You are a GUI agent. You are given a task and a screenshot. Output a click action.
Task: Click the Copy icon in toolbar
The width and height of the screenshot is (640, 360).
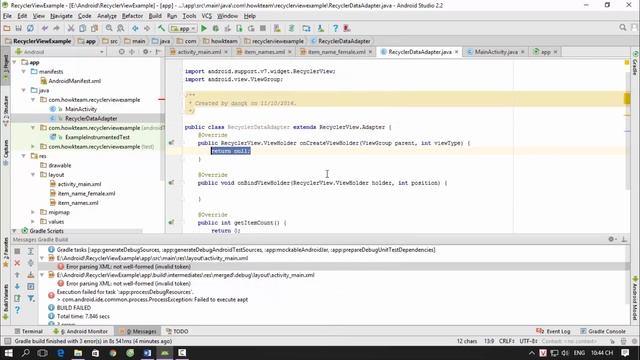82,28
